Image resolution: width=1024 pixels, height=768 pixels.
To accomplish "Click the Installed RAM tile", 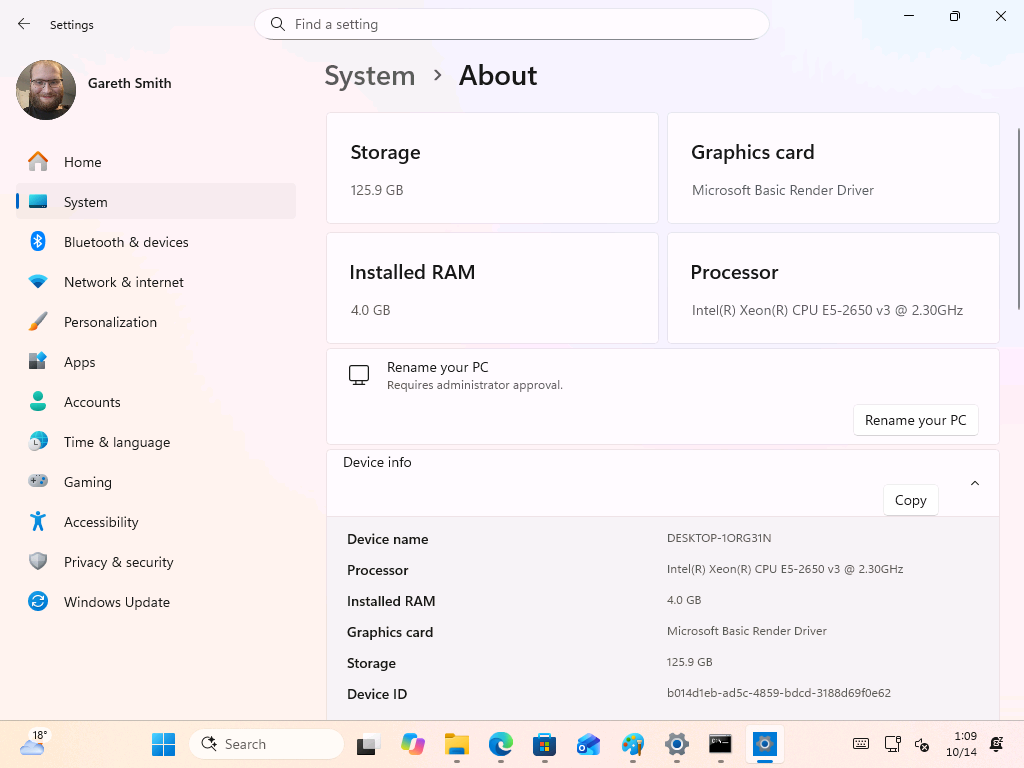I will click(492, 288).
